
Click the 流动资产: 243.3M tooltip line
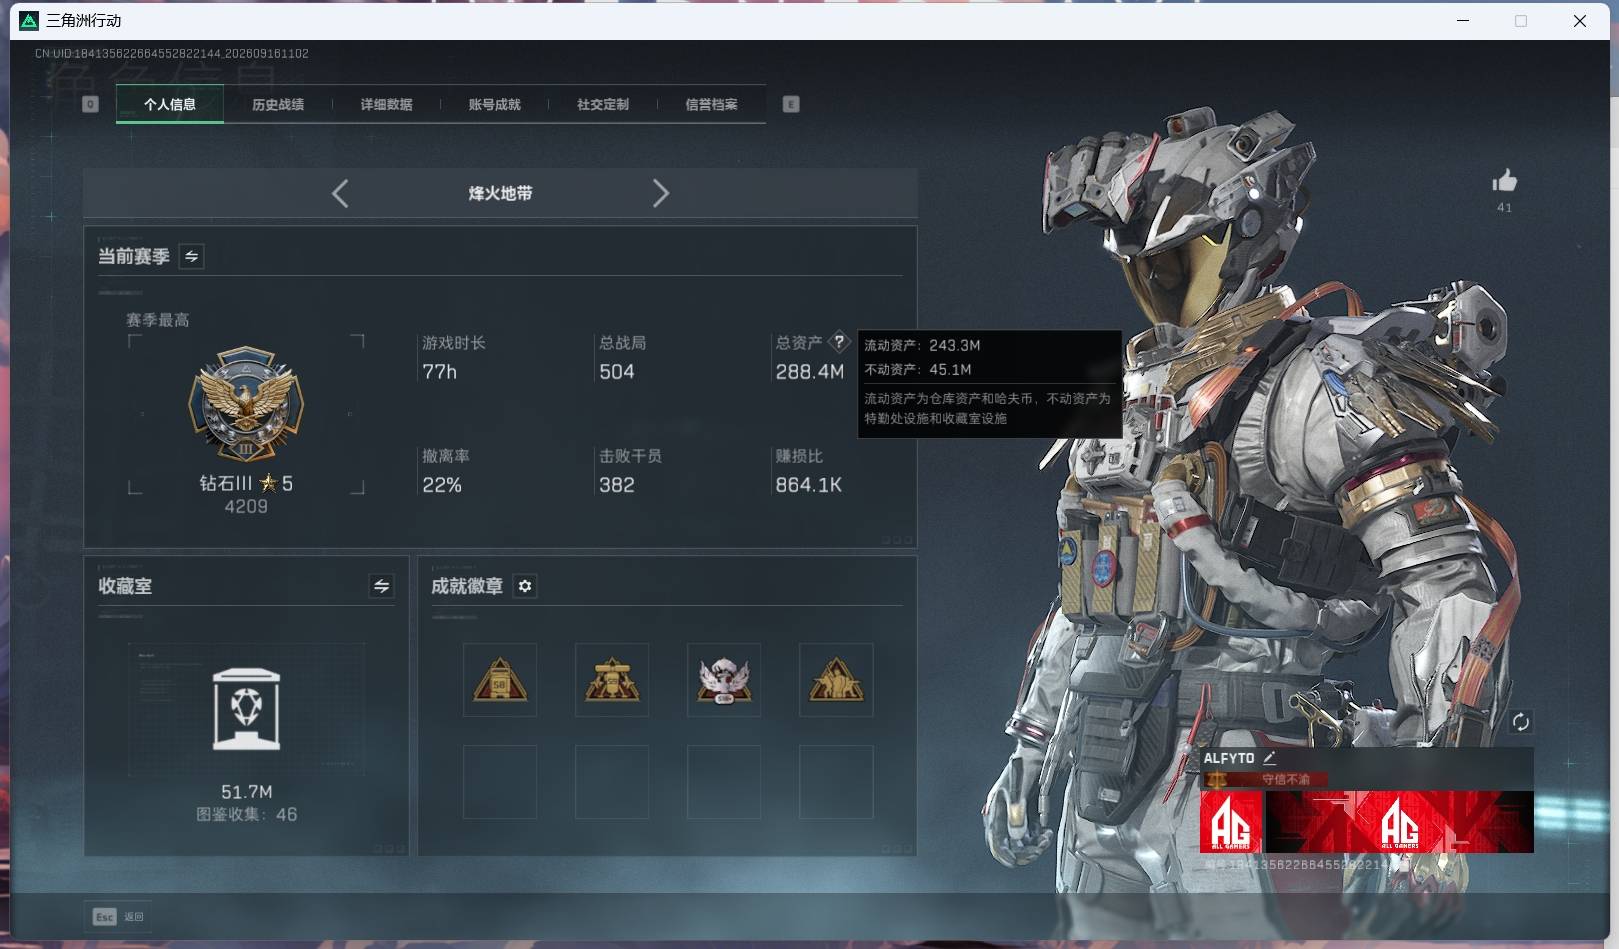(x=922, y=345)
